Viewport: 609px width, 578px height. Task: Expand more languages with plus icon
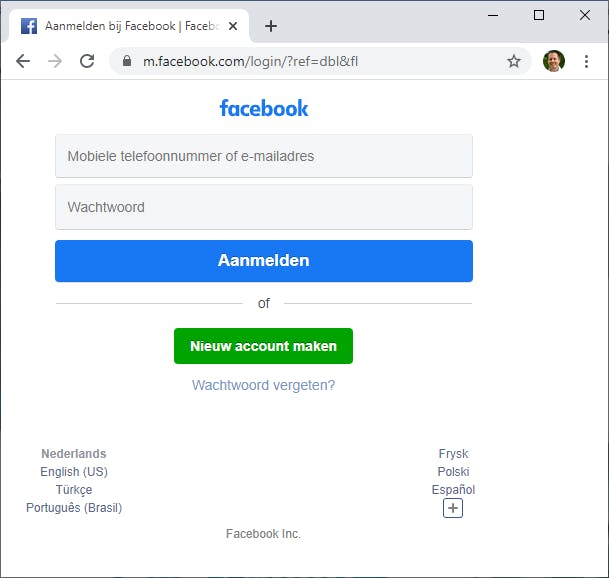coord(453,508)
